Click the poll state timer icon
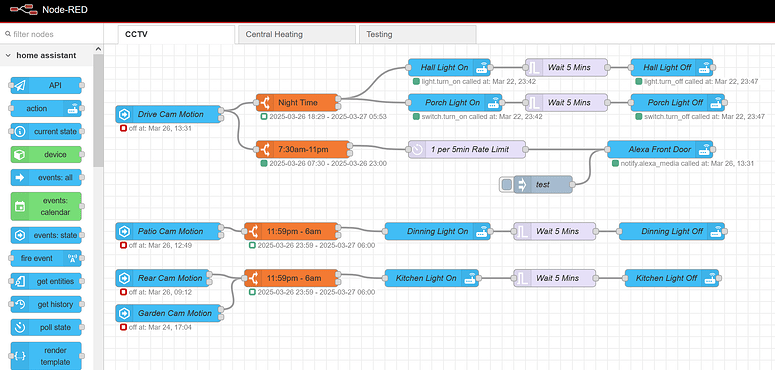 (20, 328)
